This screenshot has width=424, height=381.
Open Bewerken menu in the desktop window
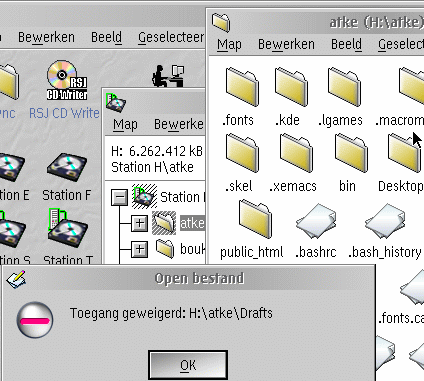pos(46,37)
